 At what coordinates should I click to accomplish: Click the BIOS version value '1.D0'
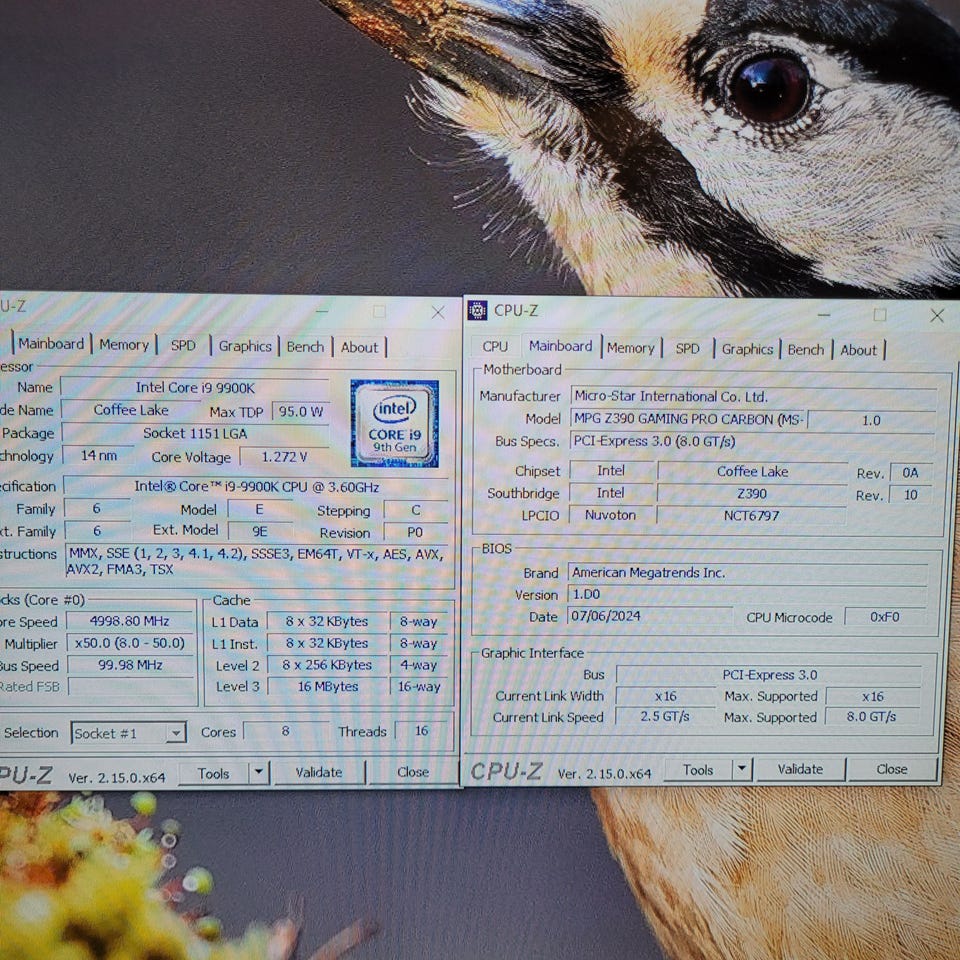748,594
